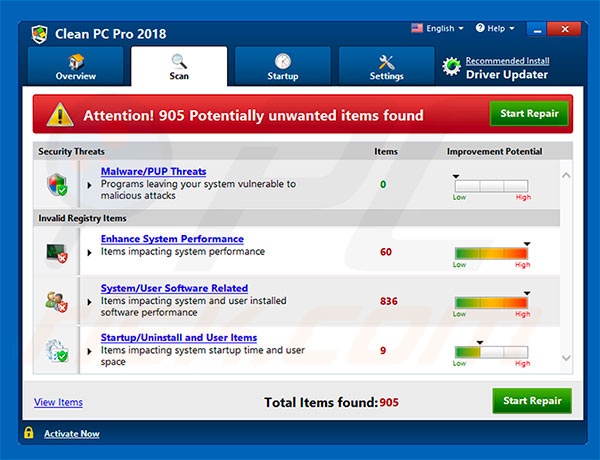Open the Recommended Install link
Image resolution: width=600 pixels, height=460 pixels.
[x=507, y=61]
